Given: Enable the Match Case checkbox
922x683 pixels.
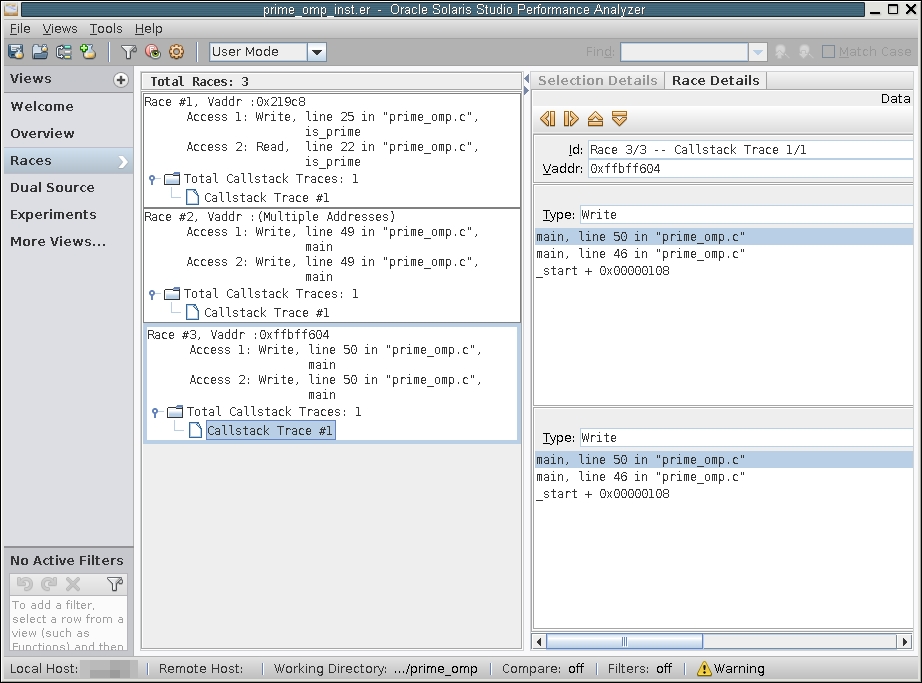Looking at the screenshot, I should tap(828, 52).
